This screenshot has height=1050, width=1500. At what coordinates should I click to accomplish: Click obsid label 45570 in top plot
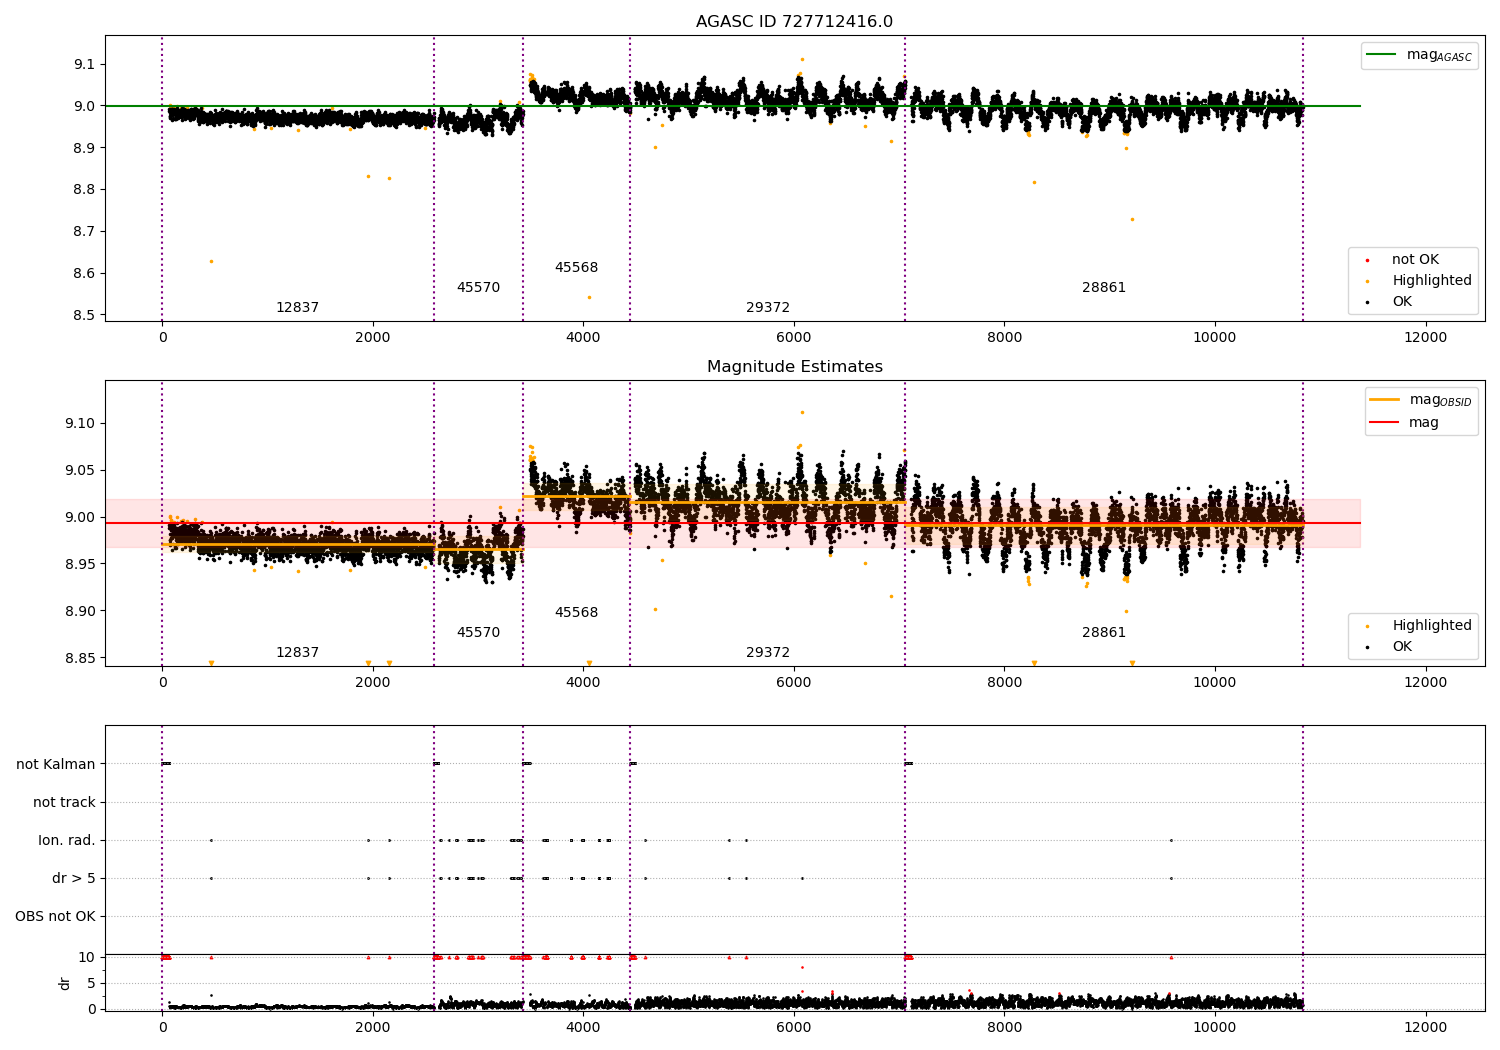coord(478,288)
